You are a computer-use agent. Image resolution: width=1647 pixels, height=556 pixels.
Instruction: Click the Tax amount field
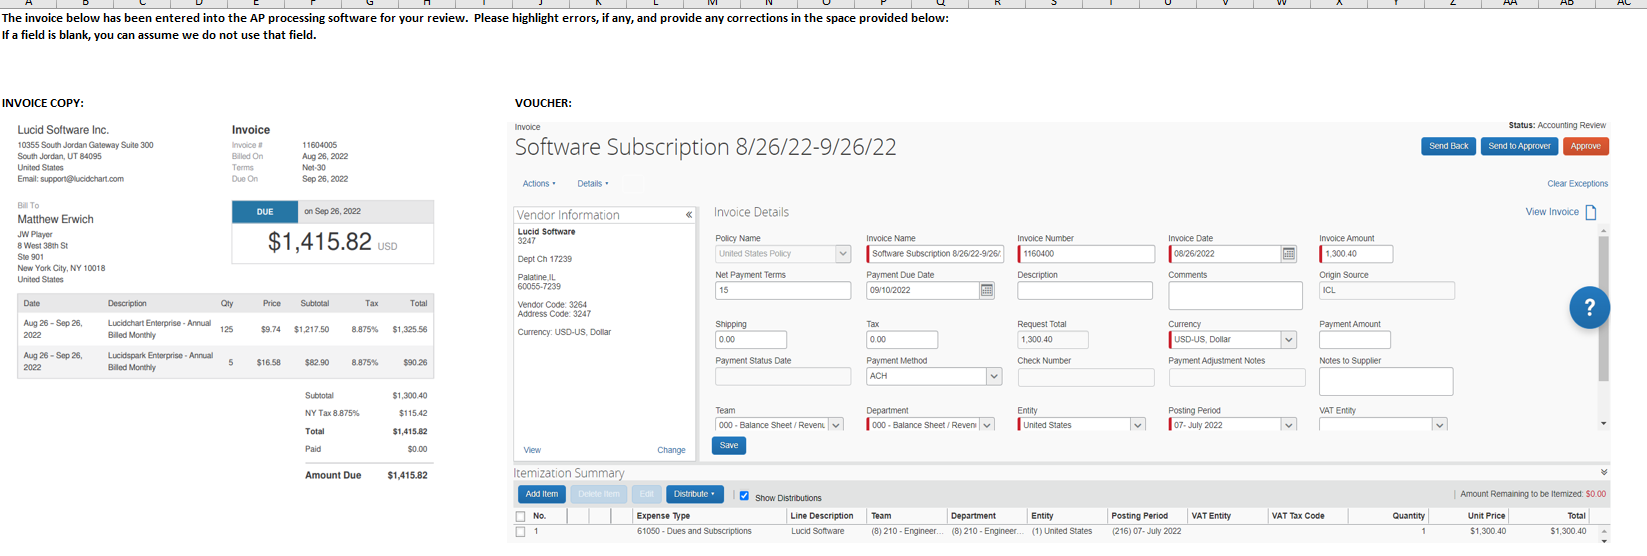click(x=902, y=340)
